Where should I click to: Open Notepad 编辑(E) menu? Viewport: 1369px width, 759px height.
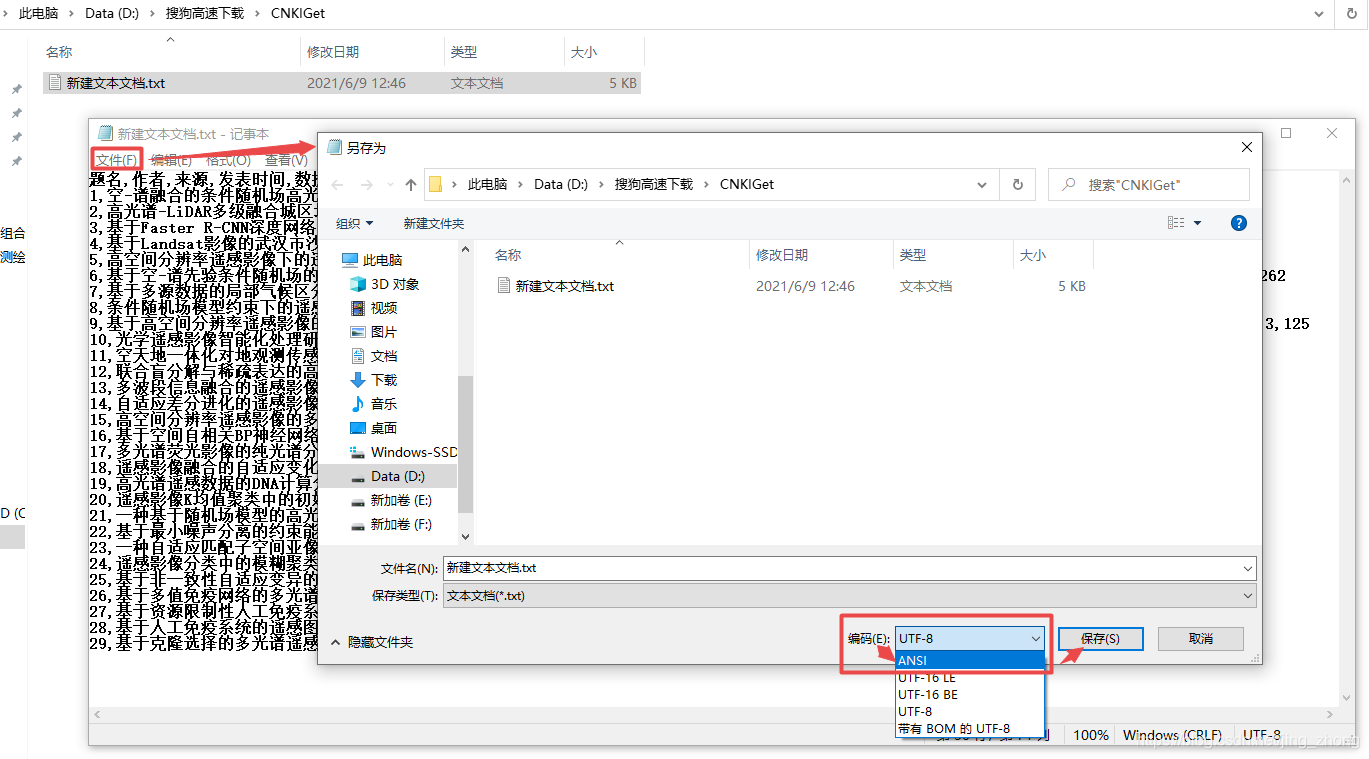pyautogui.click(x=171, y=160)
